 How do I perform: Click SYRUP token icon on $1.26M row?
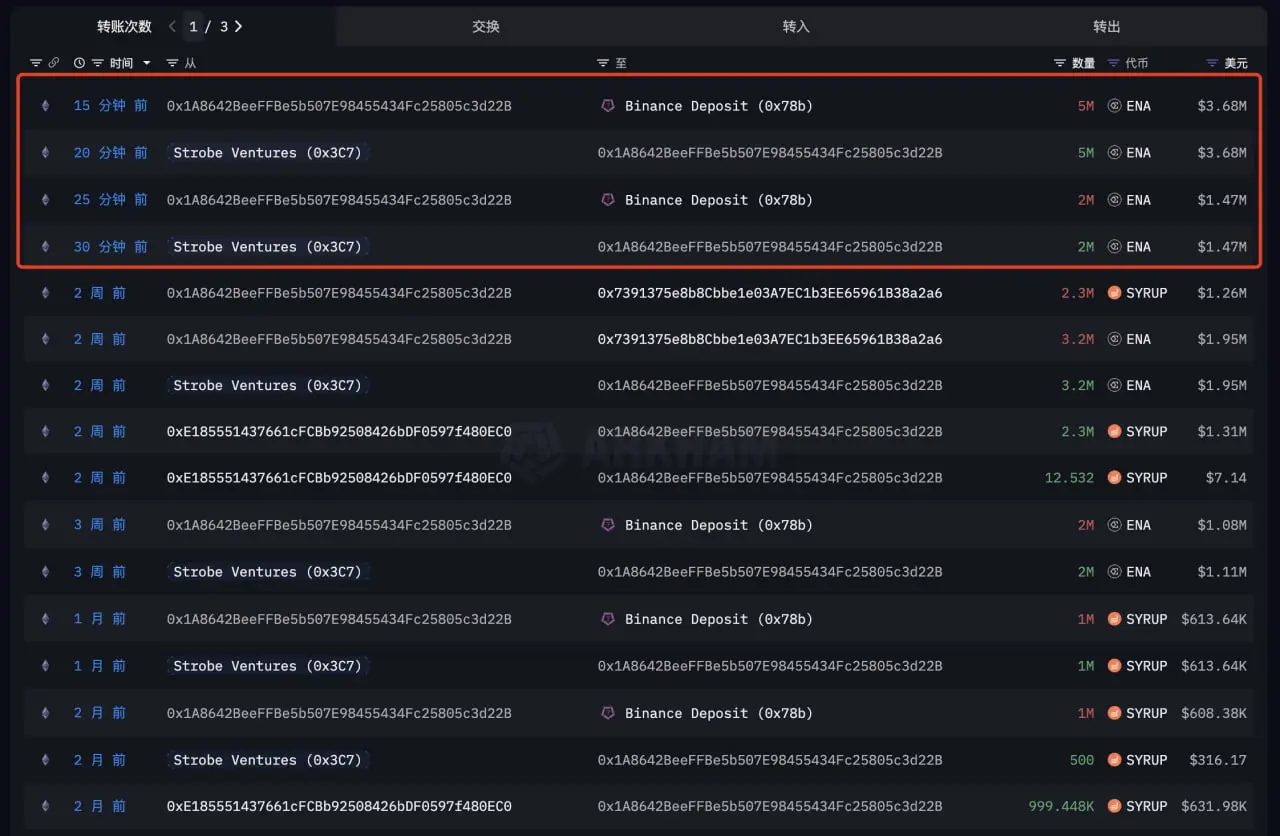pyautogui.click(x=1114, y=293)
